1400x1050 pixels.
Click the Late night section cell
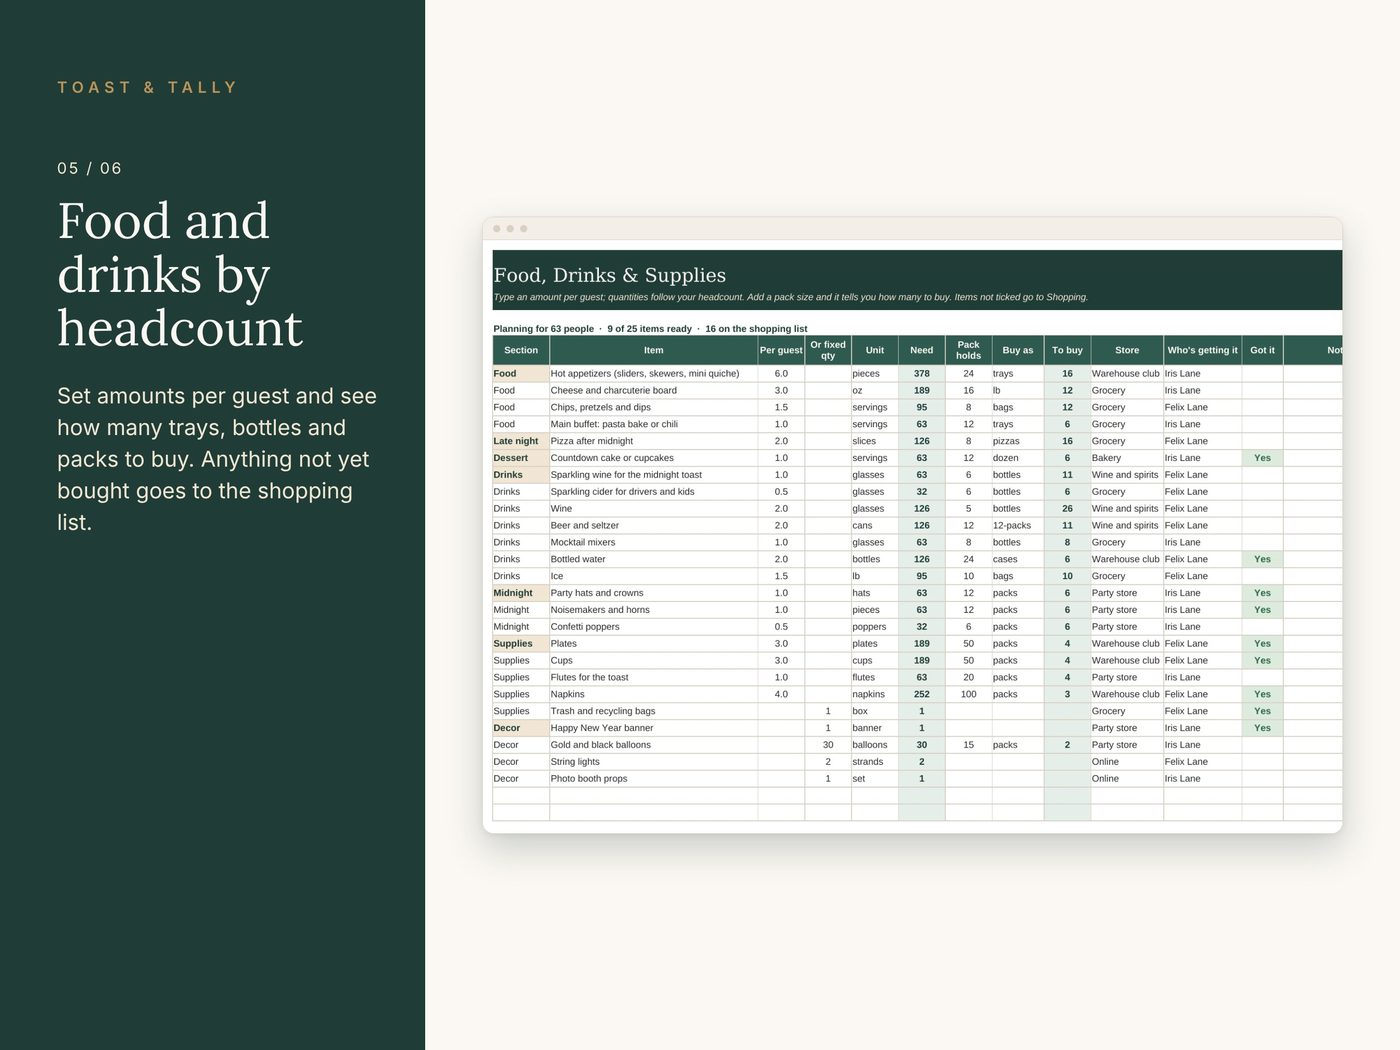click(521, 441)
